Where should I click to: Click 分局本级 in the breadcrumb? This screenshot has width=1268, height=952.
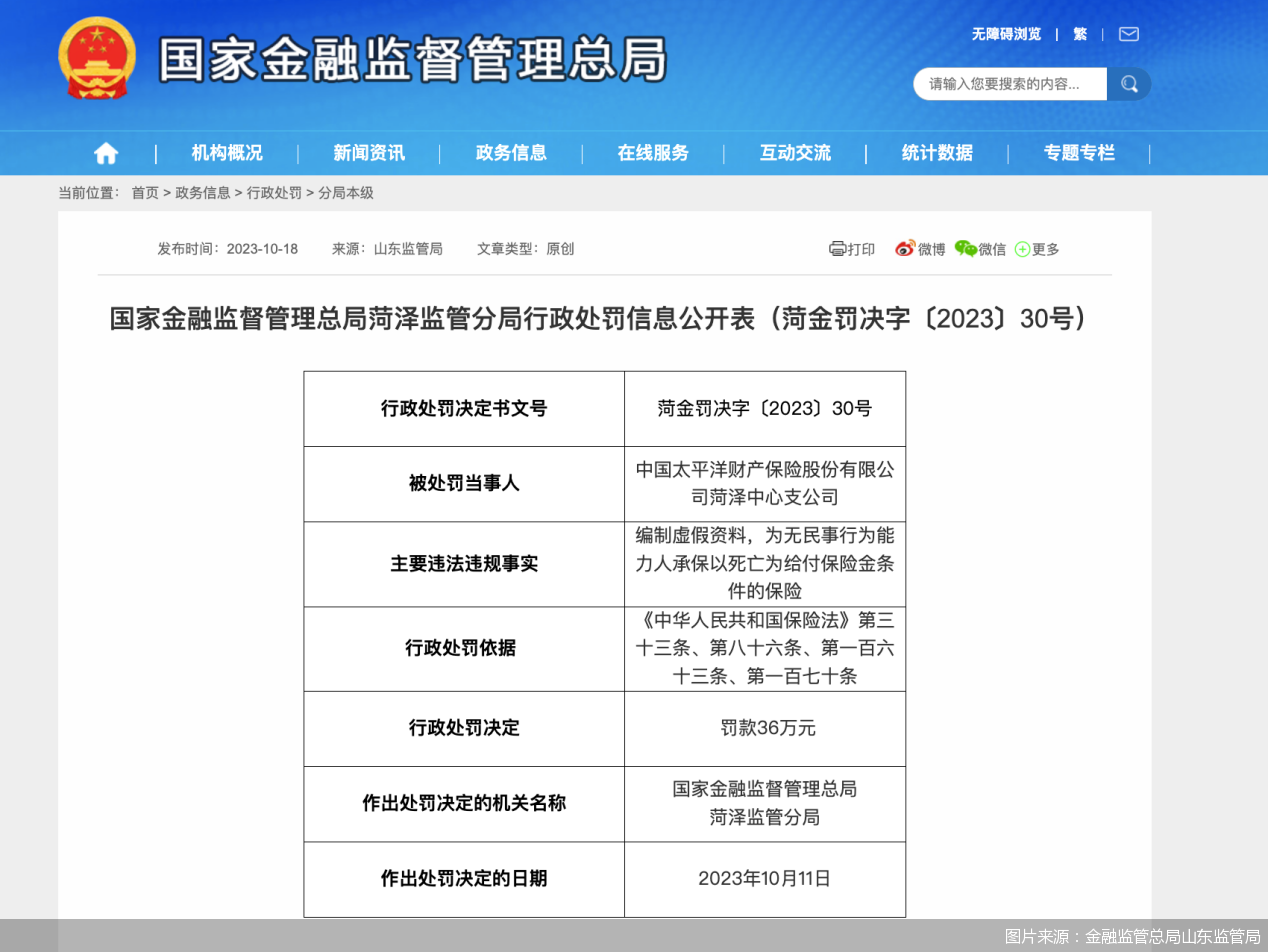click(346, 193)
